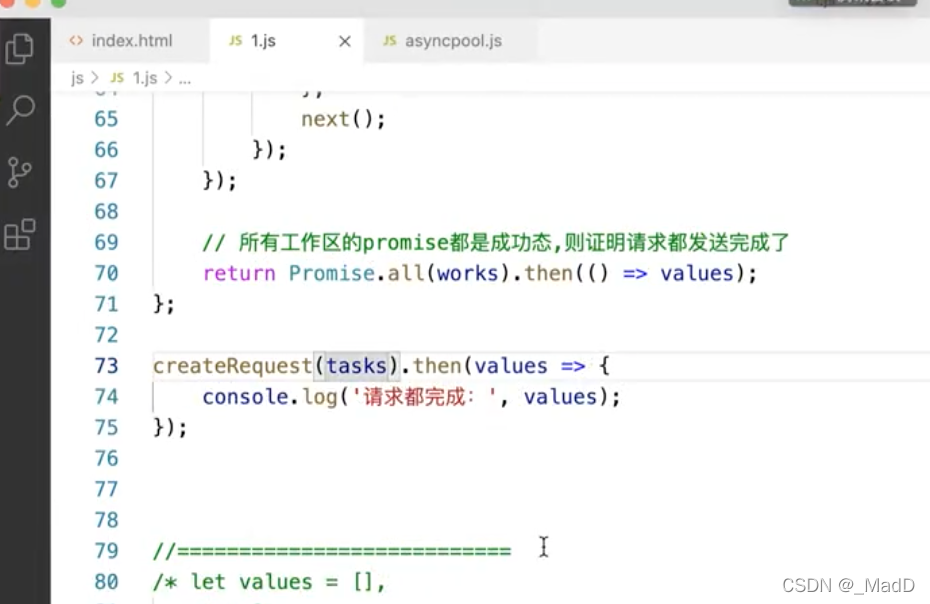
Task: Click on 'next();' code on line 65
Action: 343,119
